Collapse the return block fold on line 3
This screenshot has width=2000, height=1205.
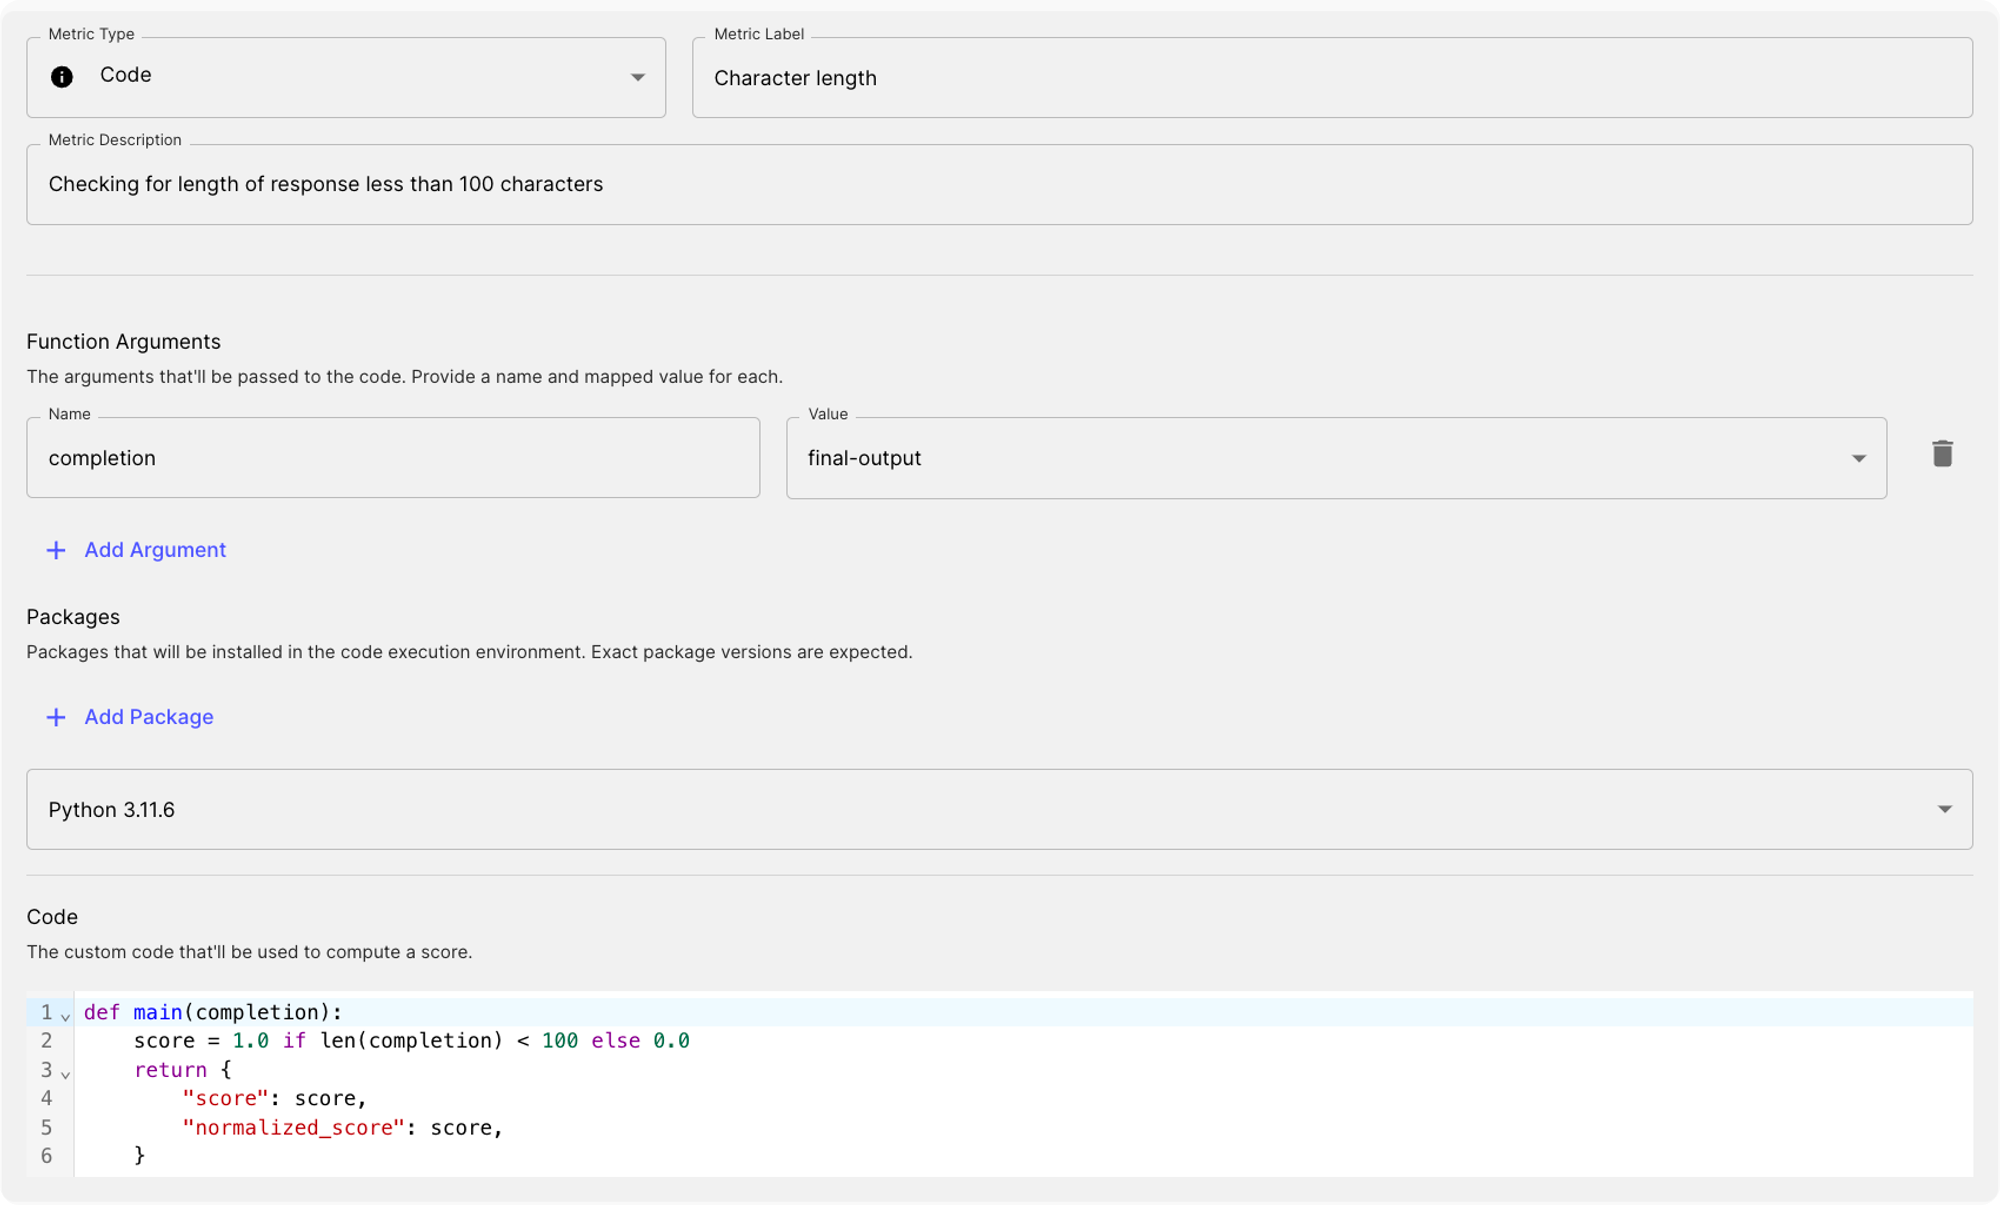[66, 1074]
